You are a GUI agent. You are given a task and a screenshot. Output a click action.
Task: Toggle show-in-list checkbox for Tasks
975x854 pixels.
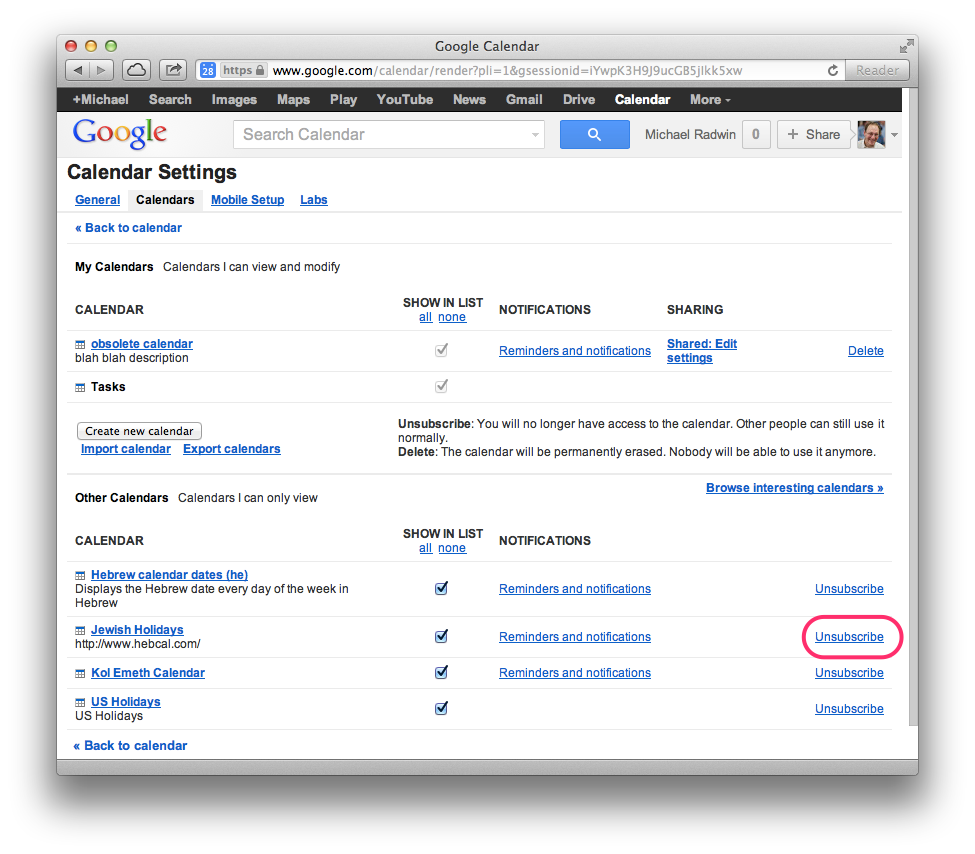[441, 386]
